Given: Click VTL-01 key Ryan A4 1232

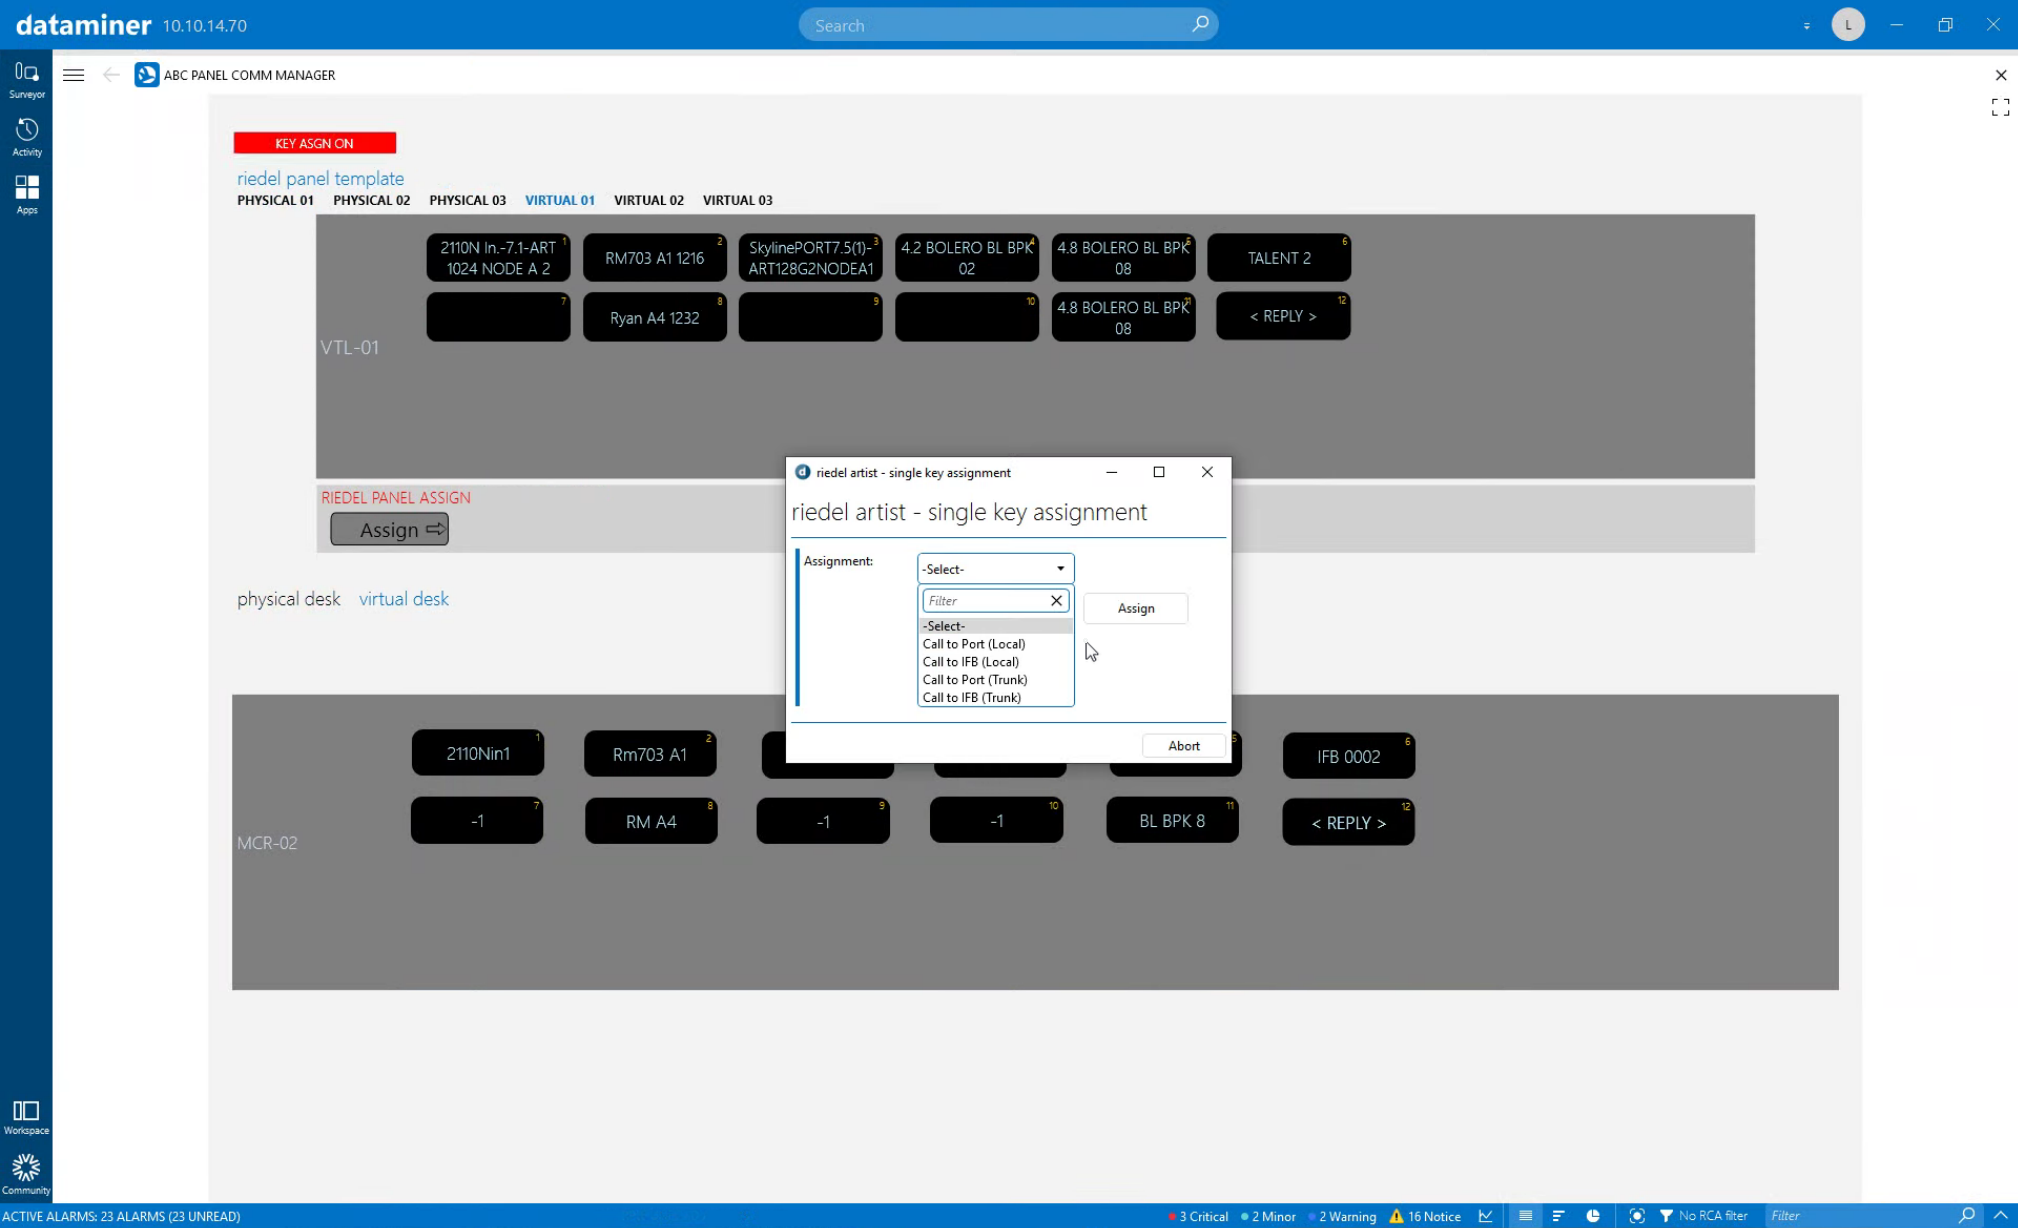Looking at the screenshot, I should click(x=654, y=318).
